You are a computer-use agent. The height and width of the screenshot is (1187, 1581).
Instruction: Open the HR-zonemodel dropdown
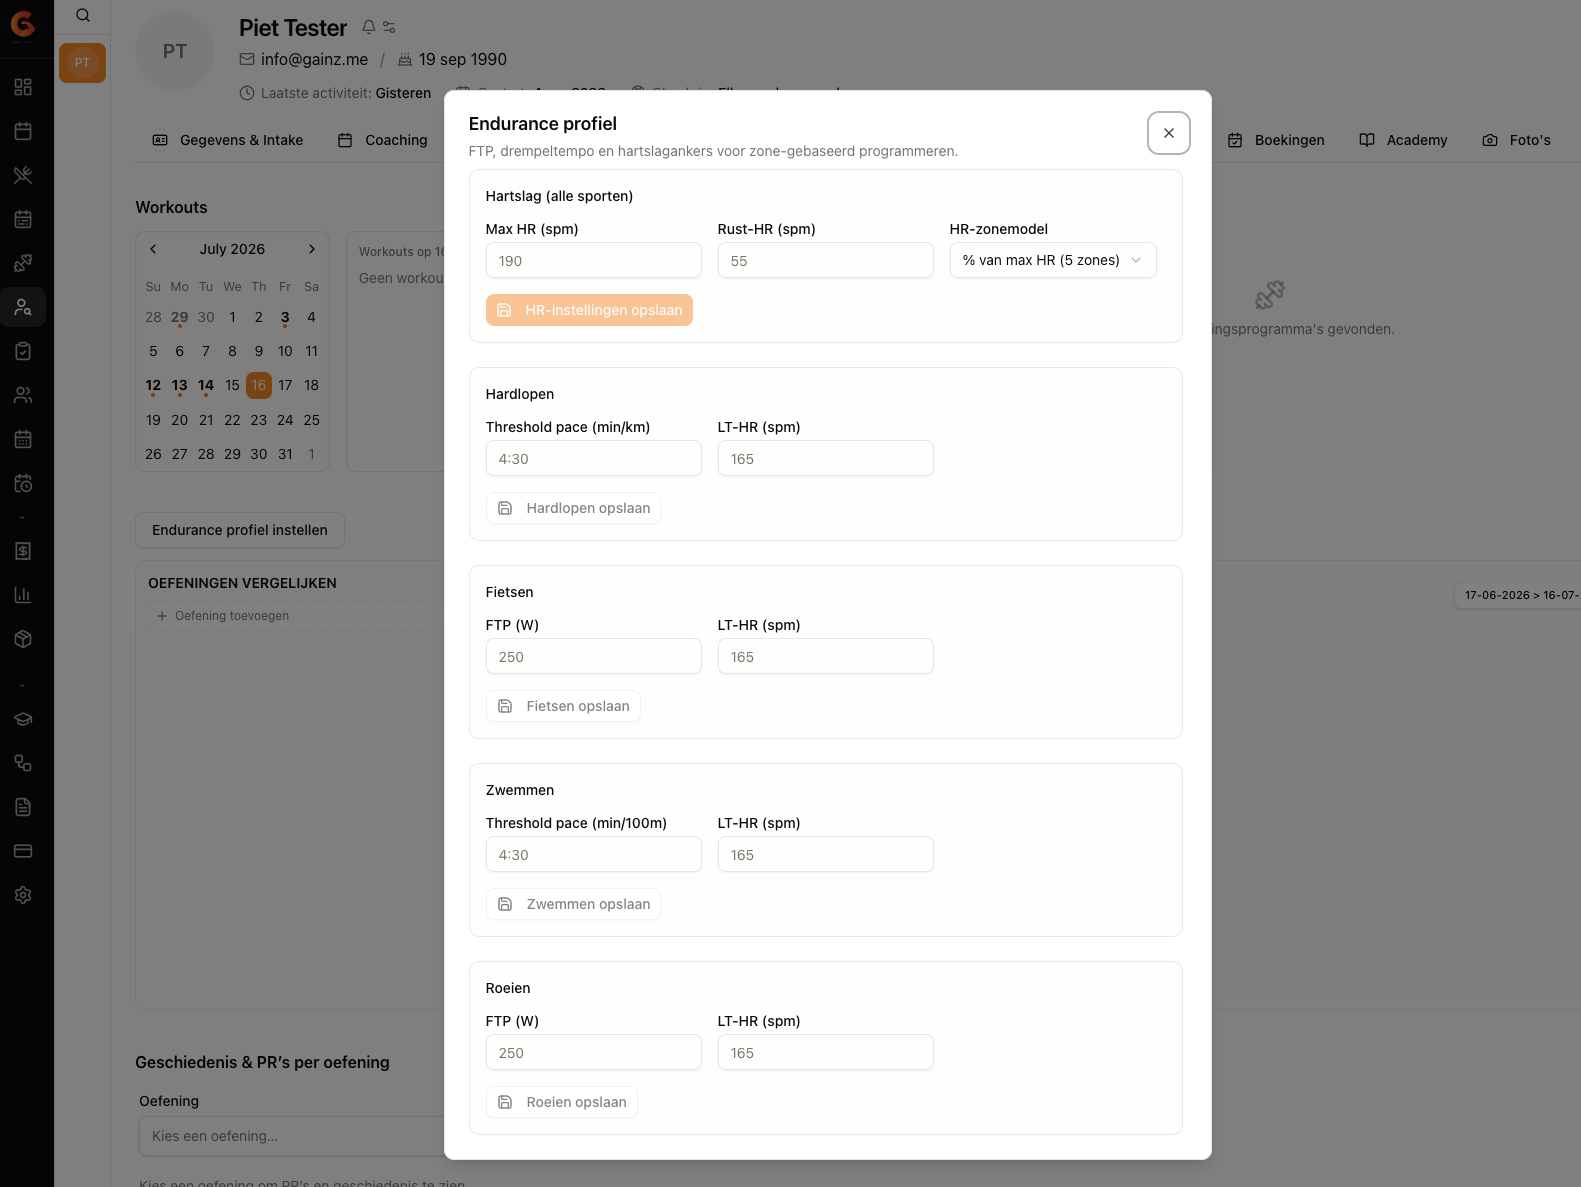click(x=1053, y=260)
